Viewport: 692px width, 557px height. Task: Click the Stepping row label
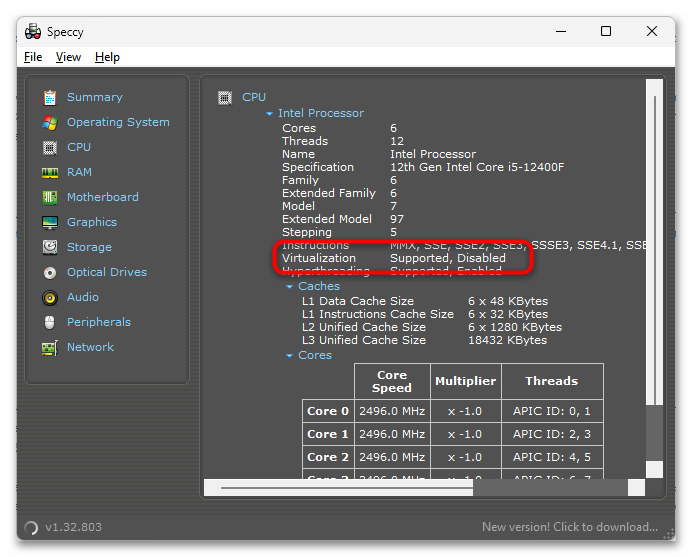[307, 233]
